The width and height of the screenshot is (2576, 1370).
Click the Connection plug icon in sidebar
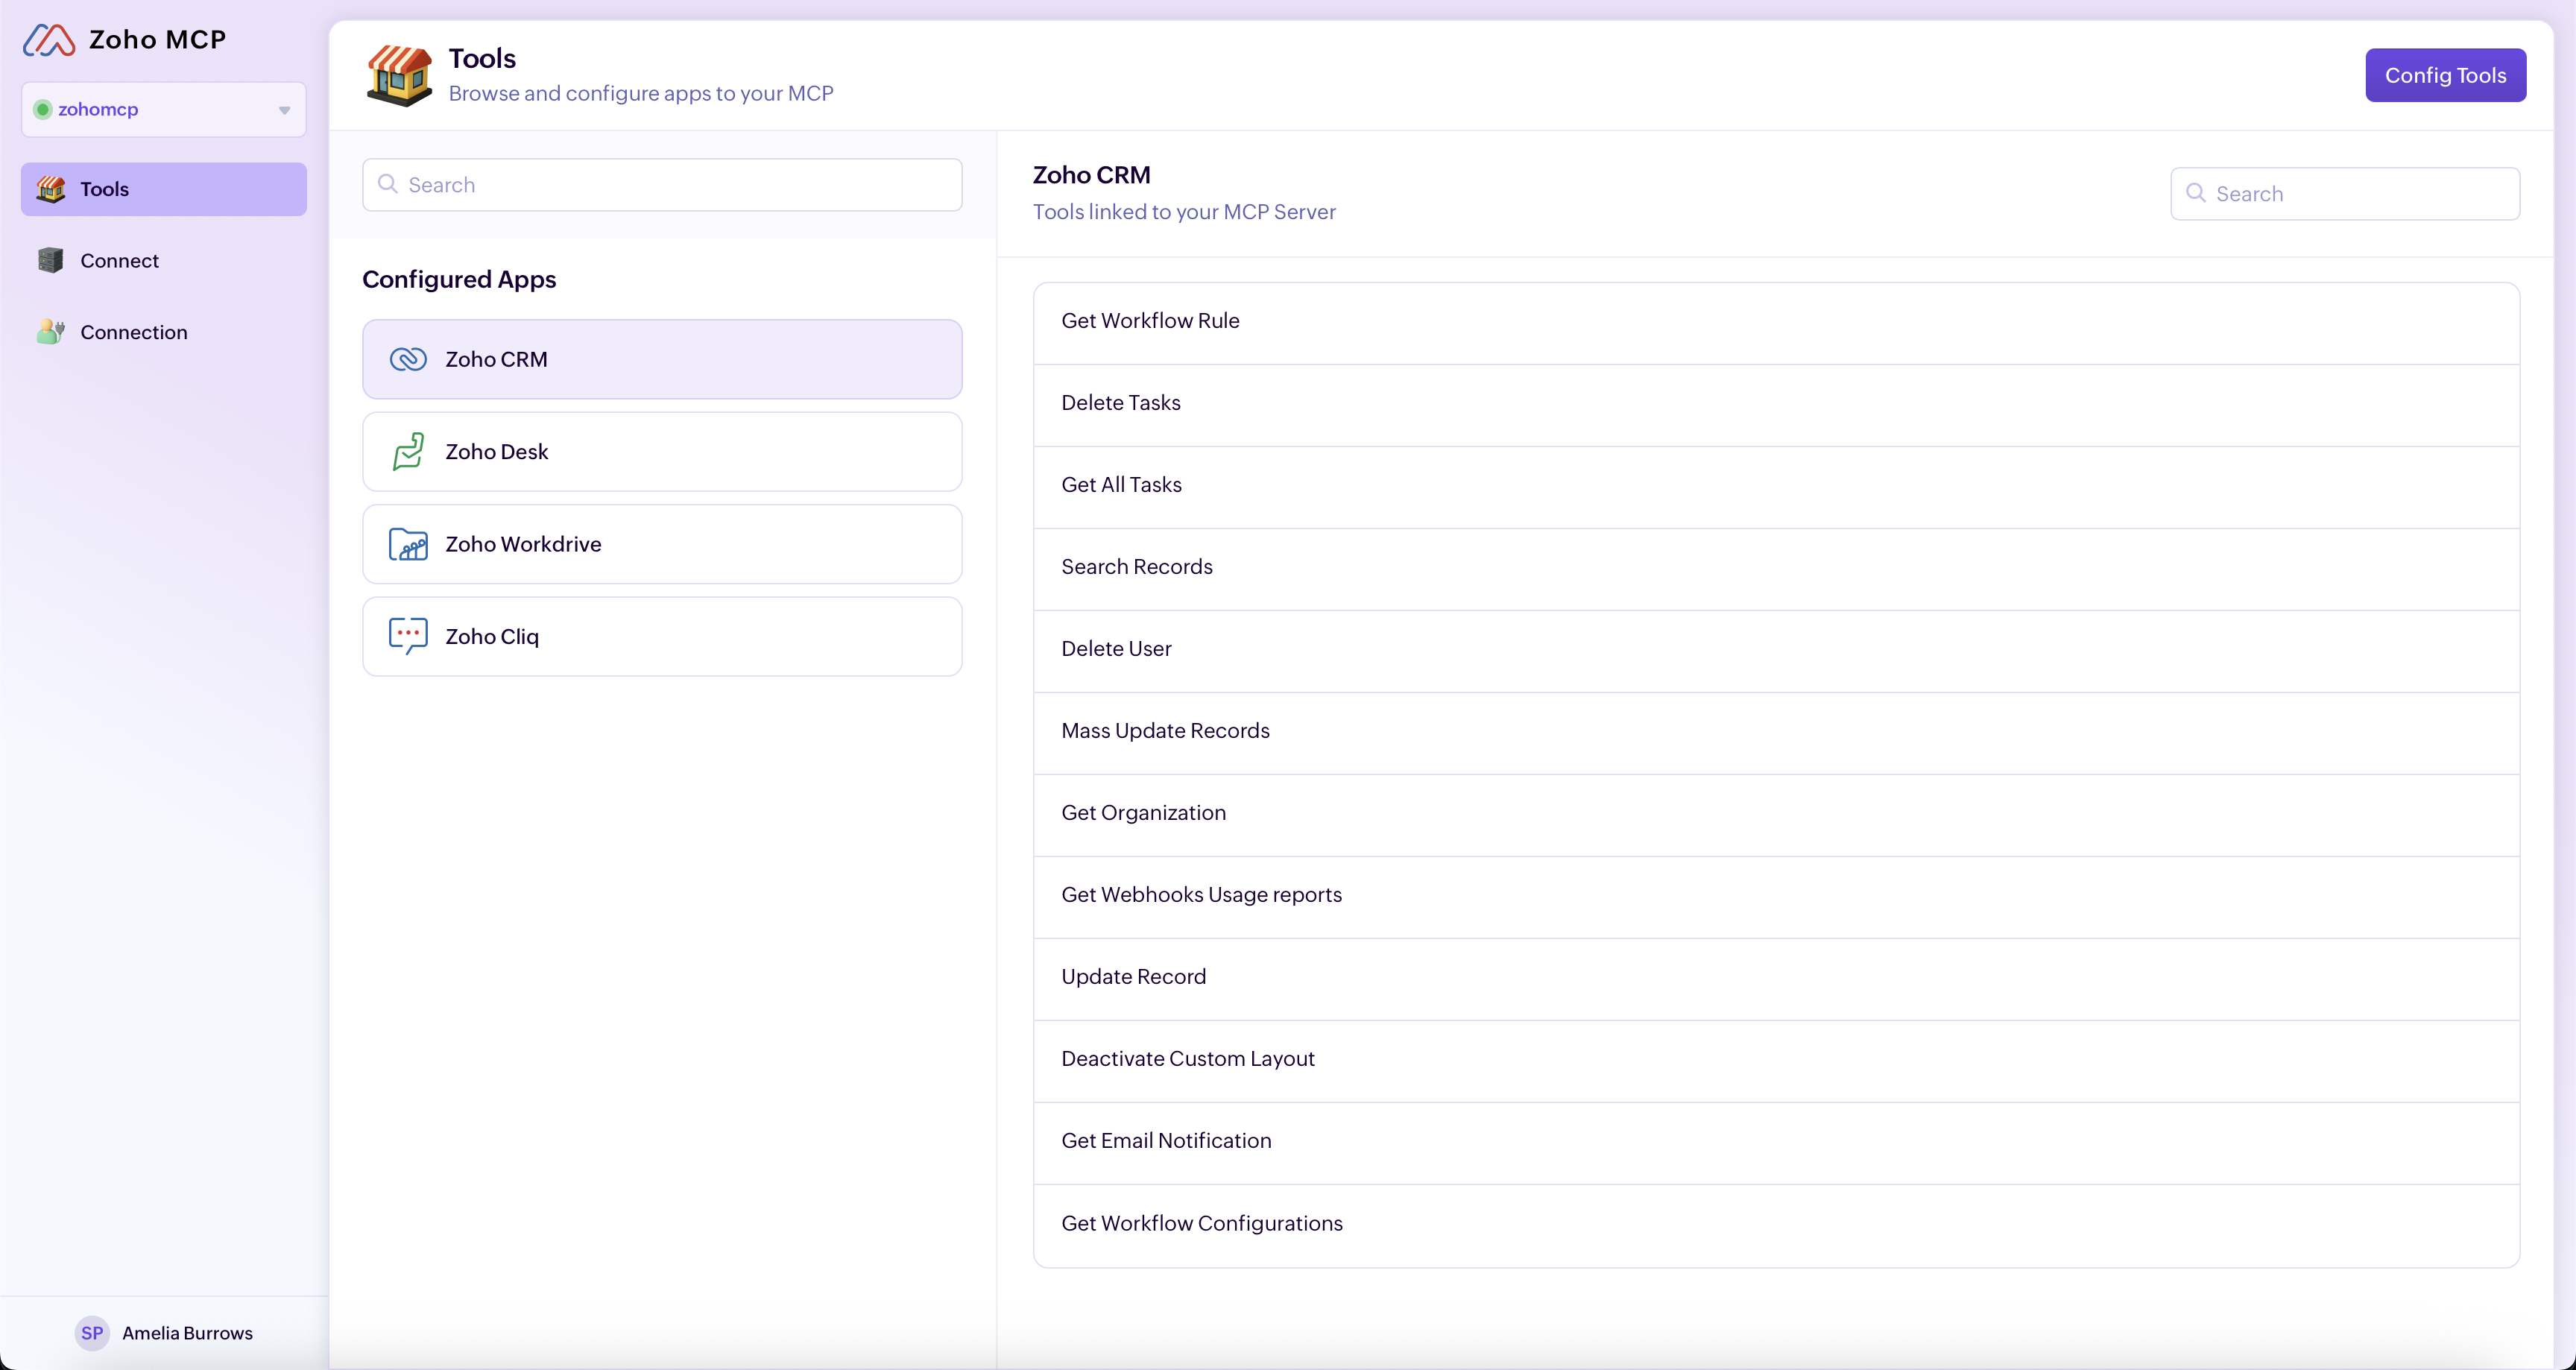click(51, 332)
